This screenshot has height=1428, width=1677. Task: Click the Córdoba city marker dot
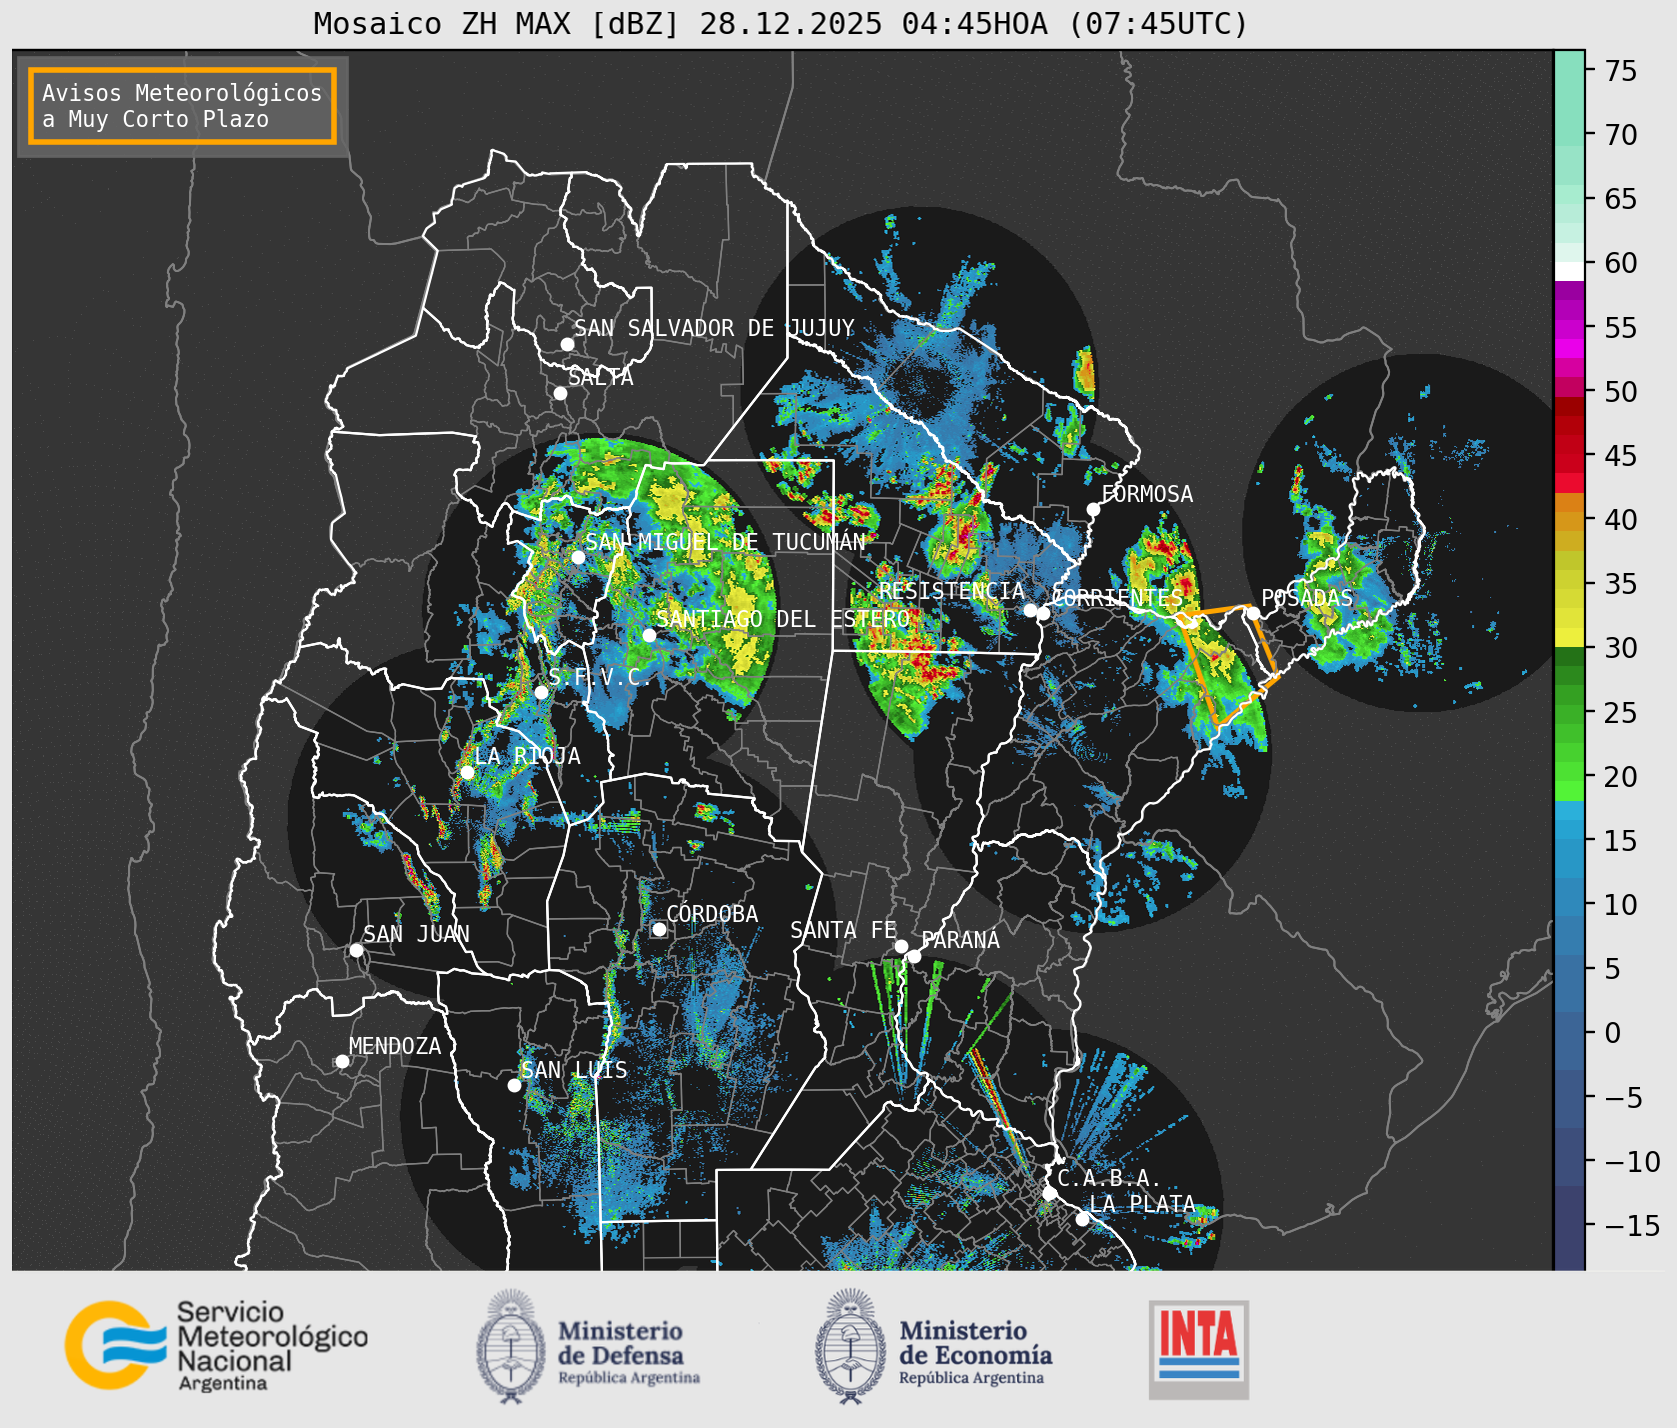659,929
